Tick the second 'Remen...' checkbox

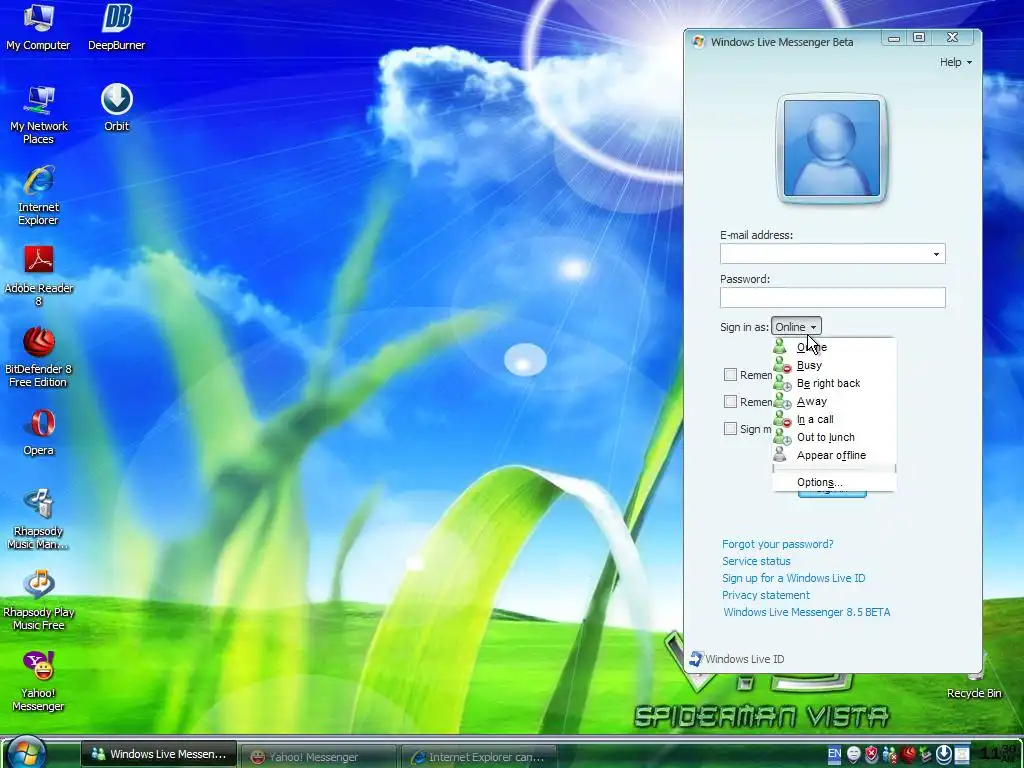730,401
